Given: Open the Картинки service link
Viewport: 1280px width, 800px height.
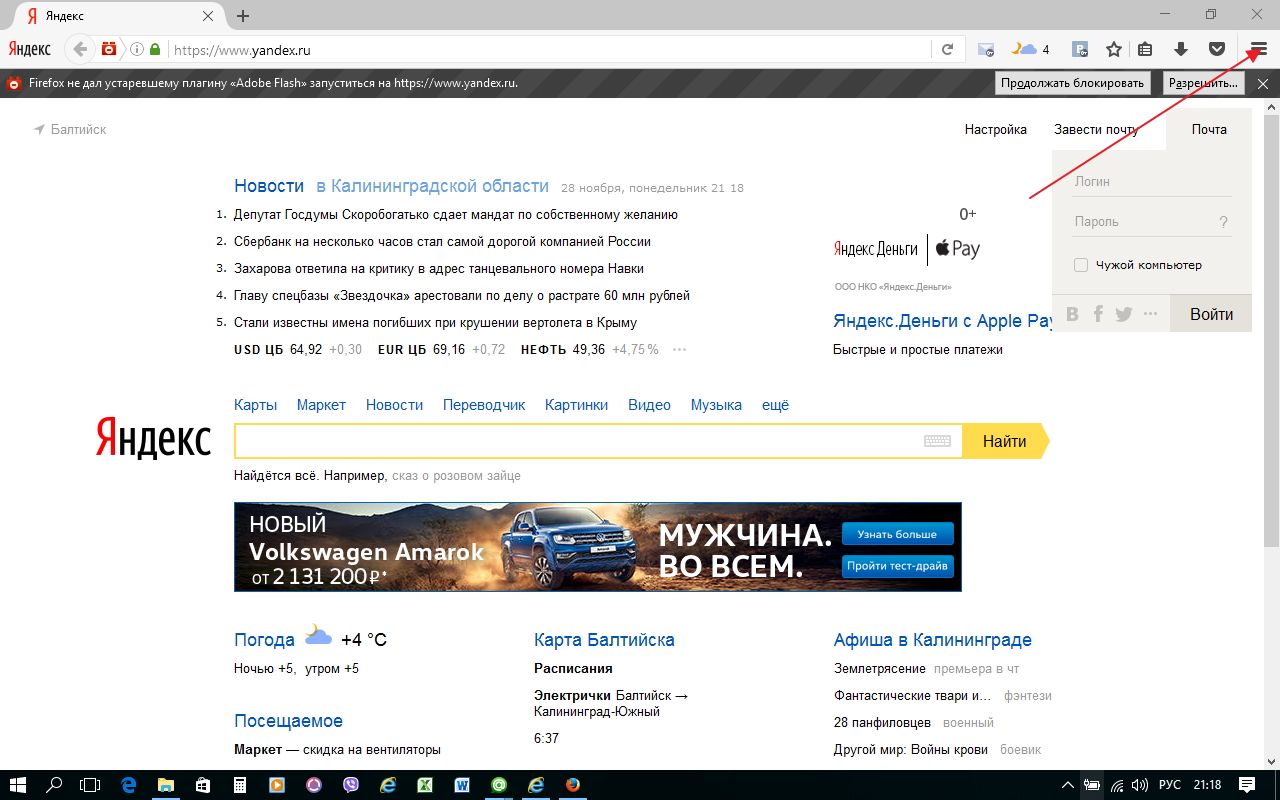Looking at the screenshot, I should [576, 405].
